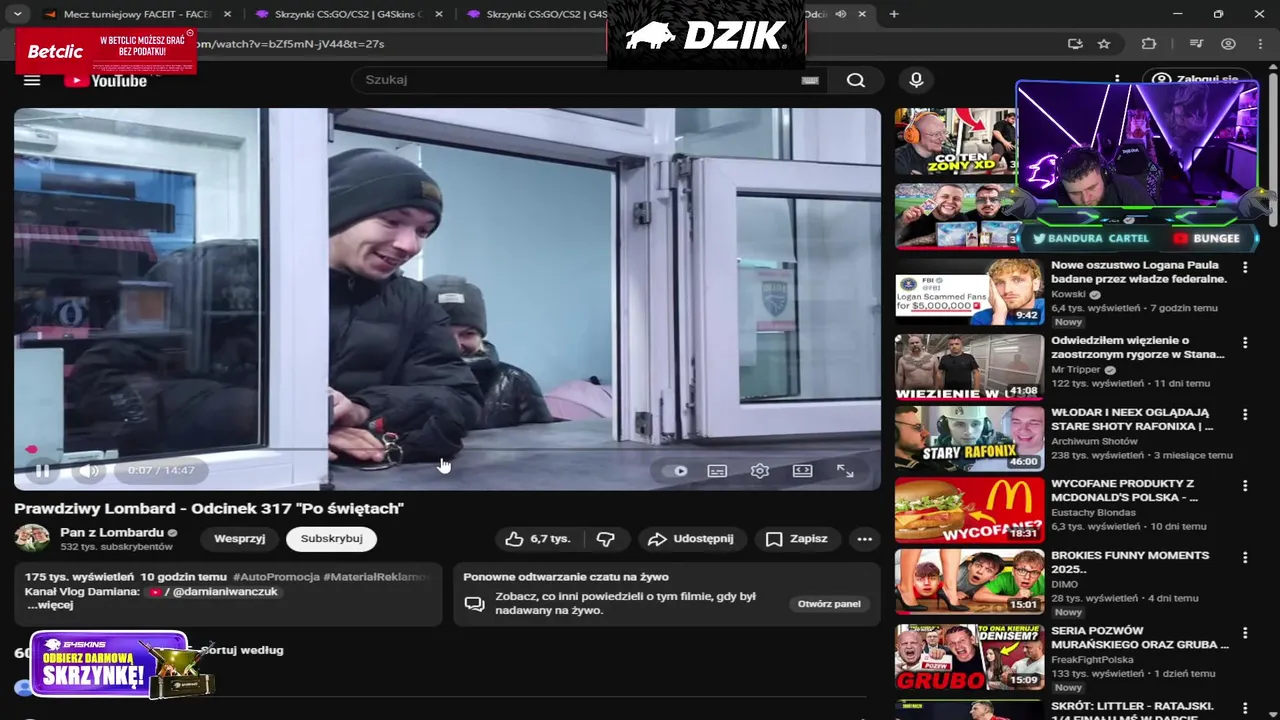Open options menu for BROKIES FUNNY MOMENTS
This screenshot has height=720, width=1280.
pyautogui.click(x=1245, y=558)
